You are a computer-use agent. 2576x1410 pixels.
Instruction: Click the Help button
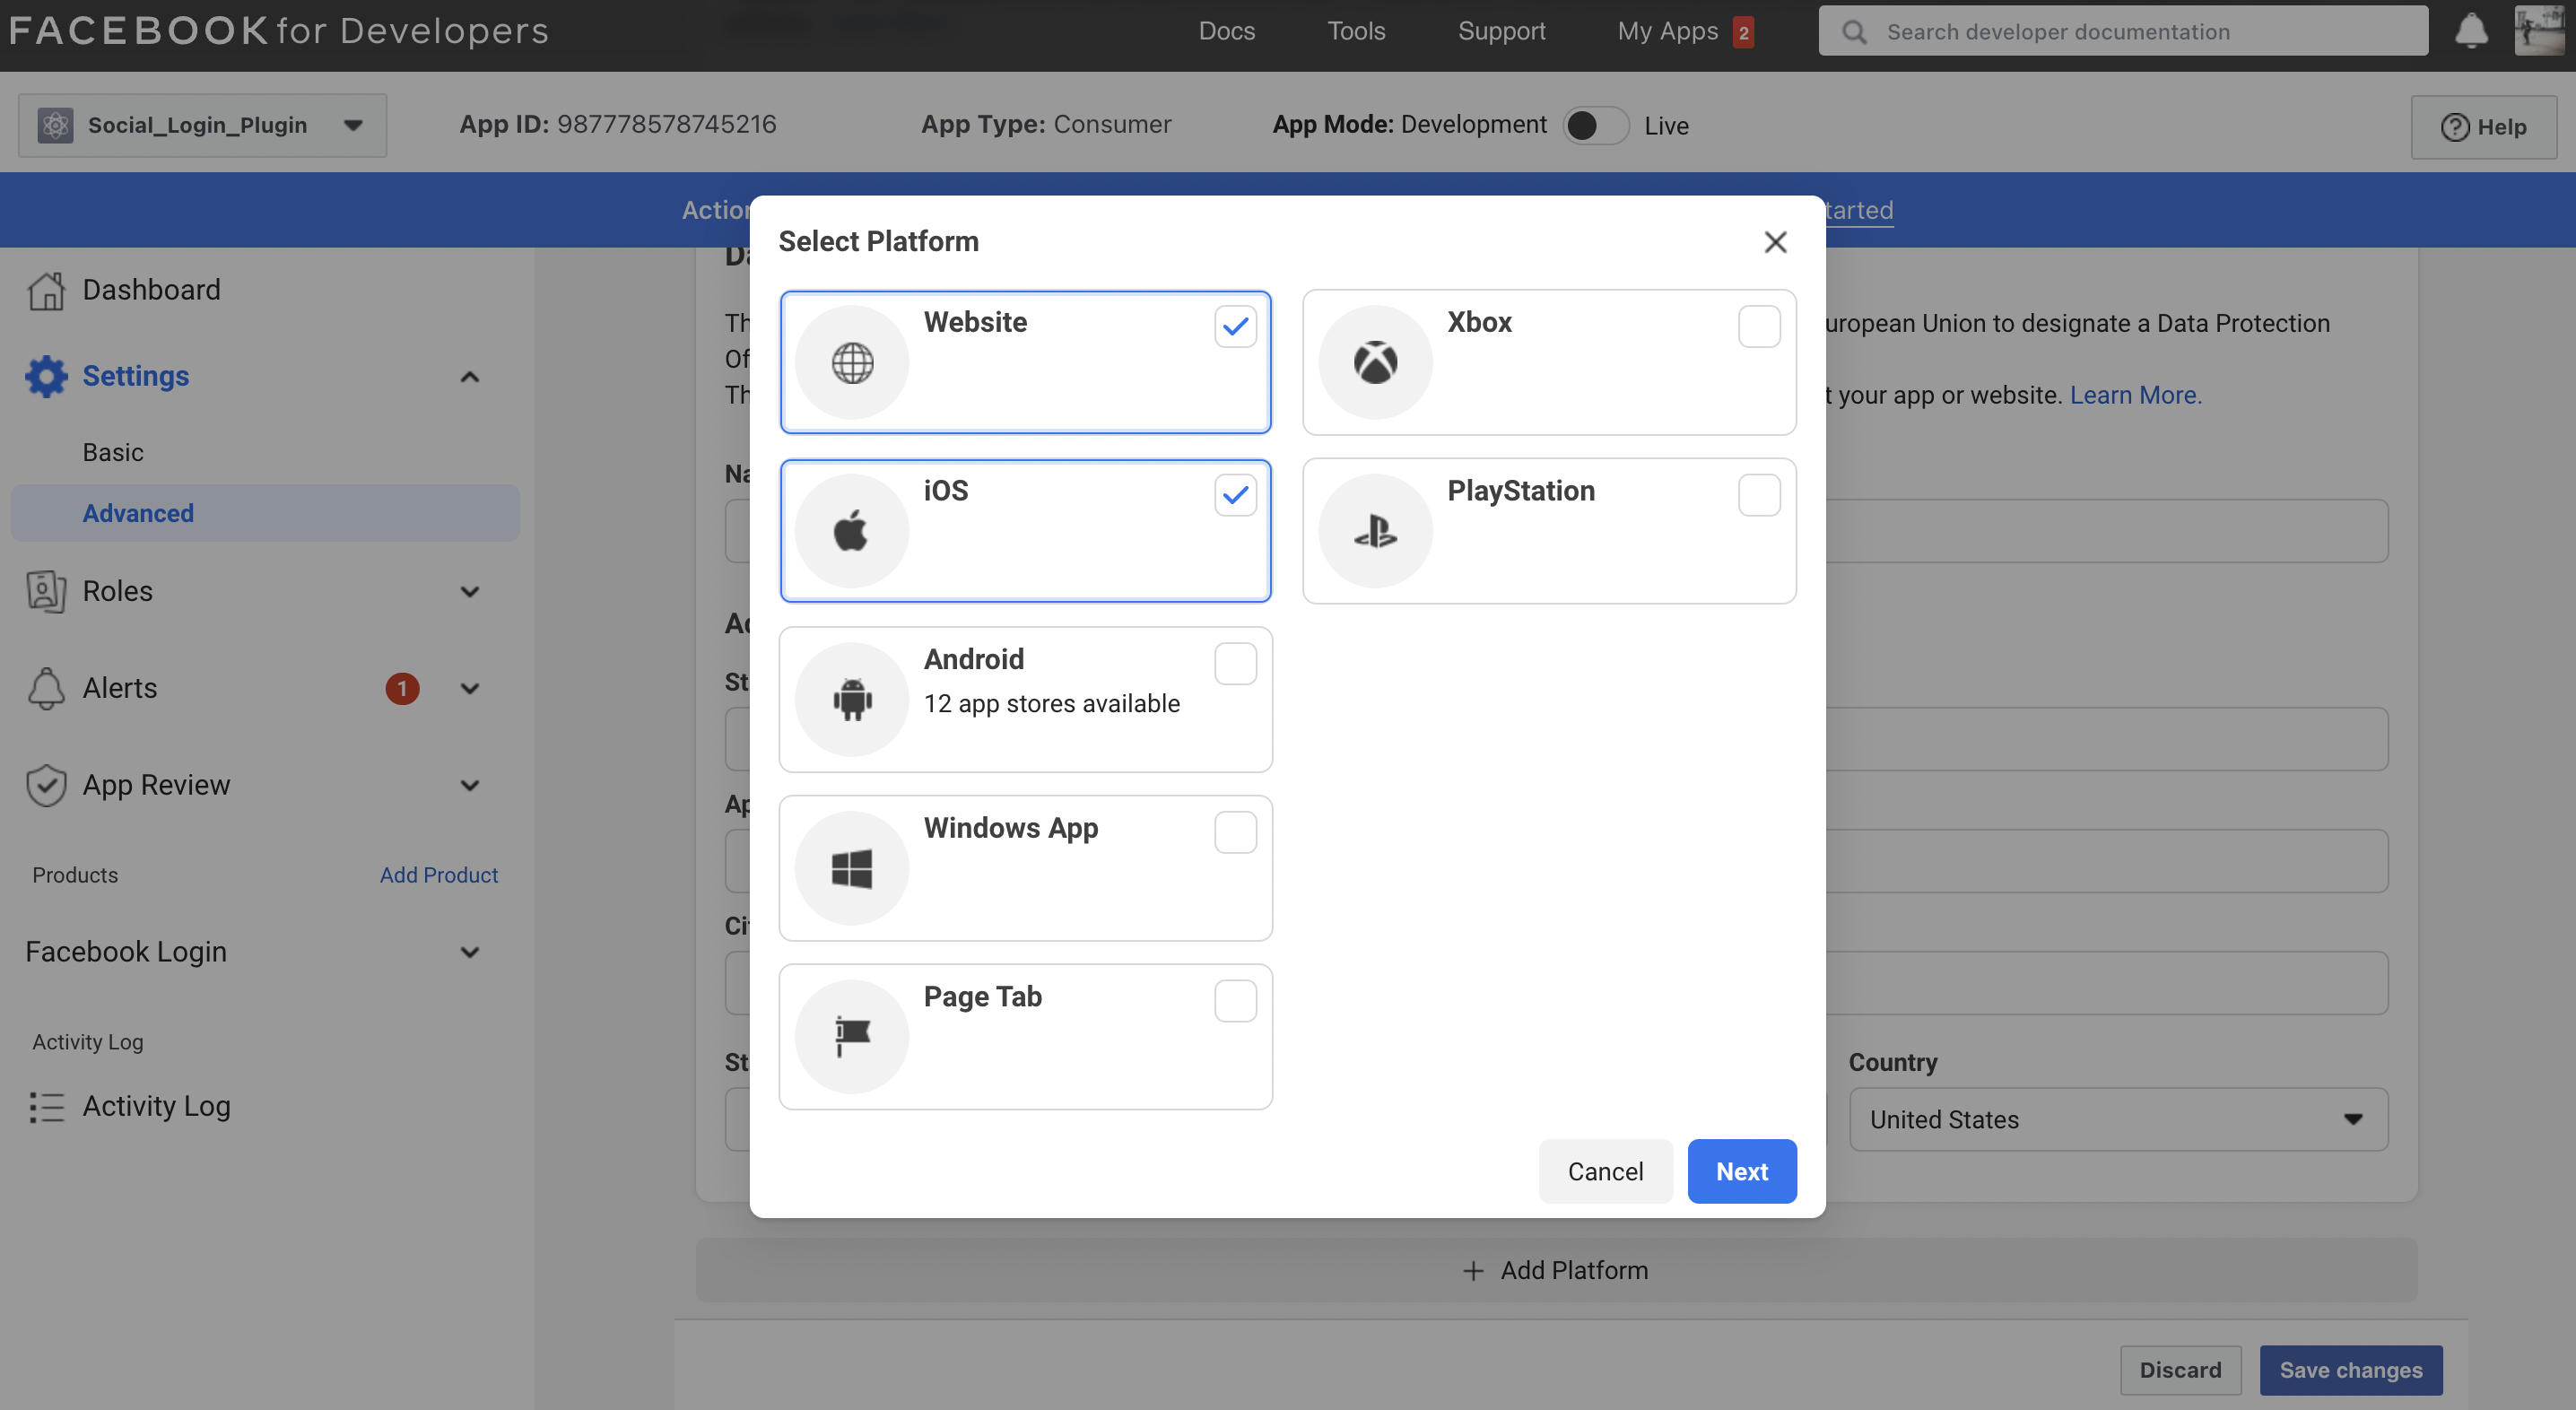[2484, 127]
